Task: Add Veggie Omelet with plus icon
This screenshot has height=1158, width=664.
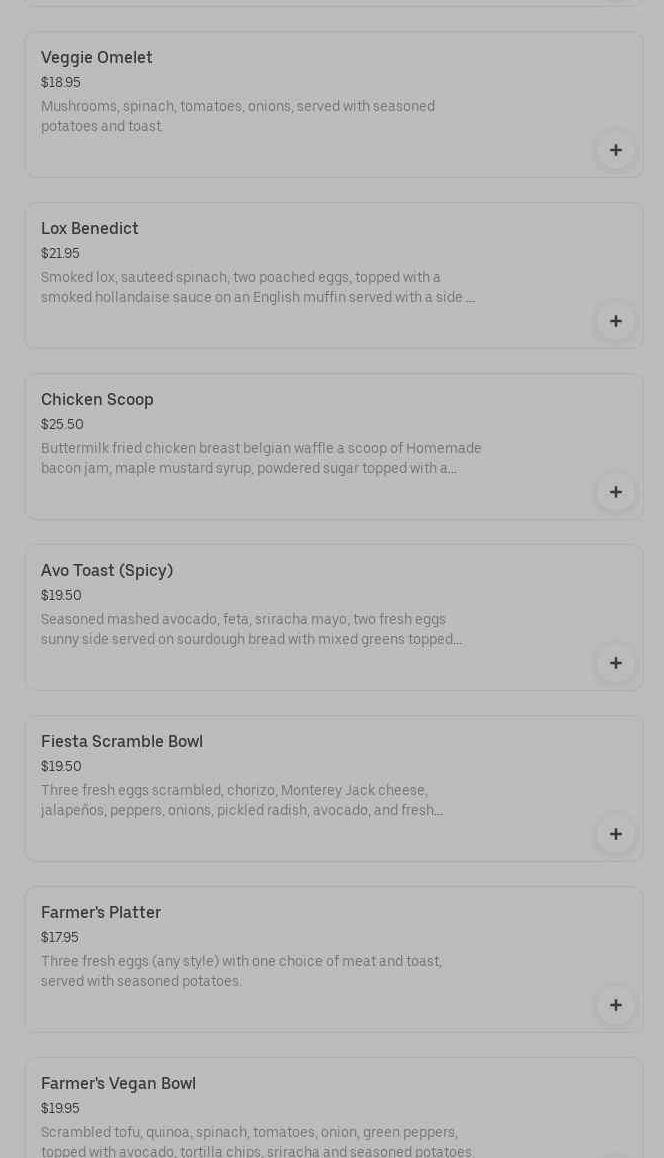Action: 616,150
